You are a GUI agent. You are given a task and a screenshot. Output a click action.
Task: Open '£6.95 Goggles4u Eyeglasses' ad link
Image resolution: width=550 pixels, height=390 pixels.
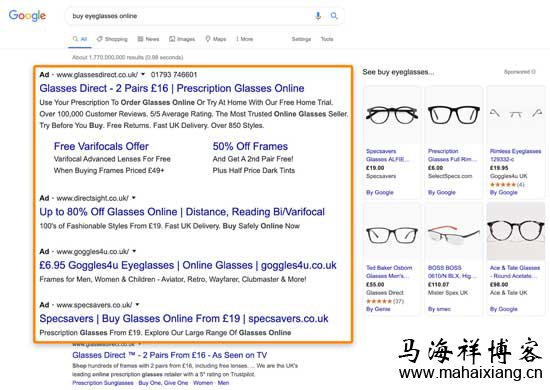[x=188, y=265]
